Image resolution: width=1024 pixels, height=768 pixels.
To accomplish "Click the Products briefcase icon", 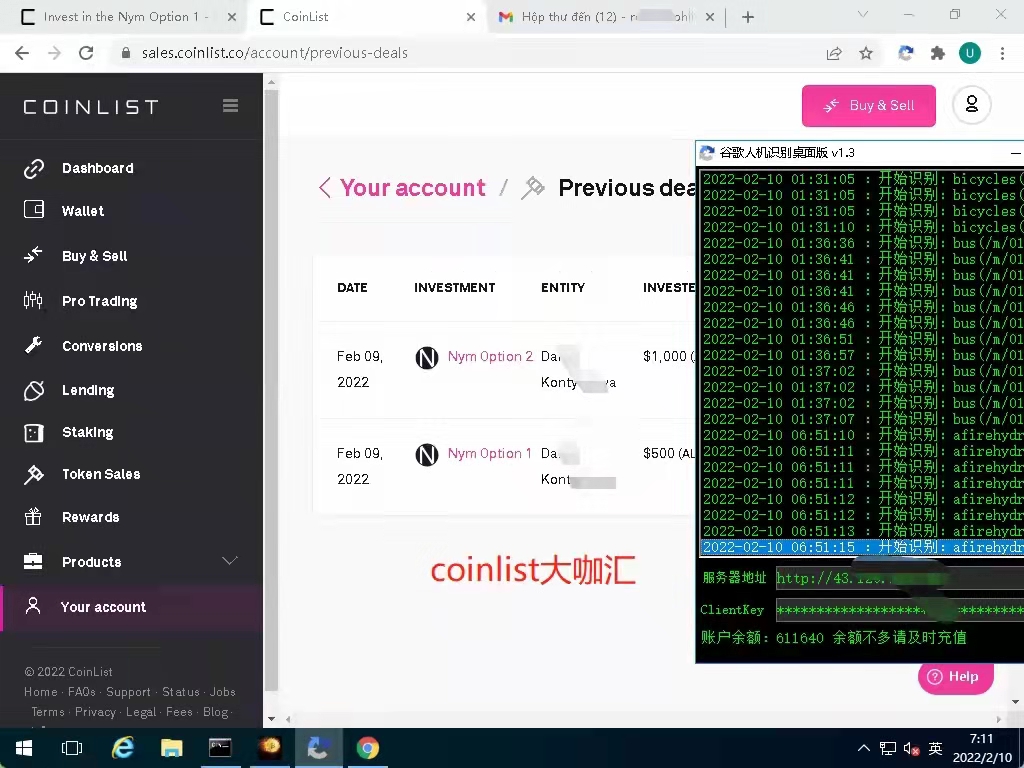I will coord(33,562).
